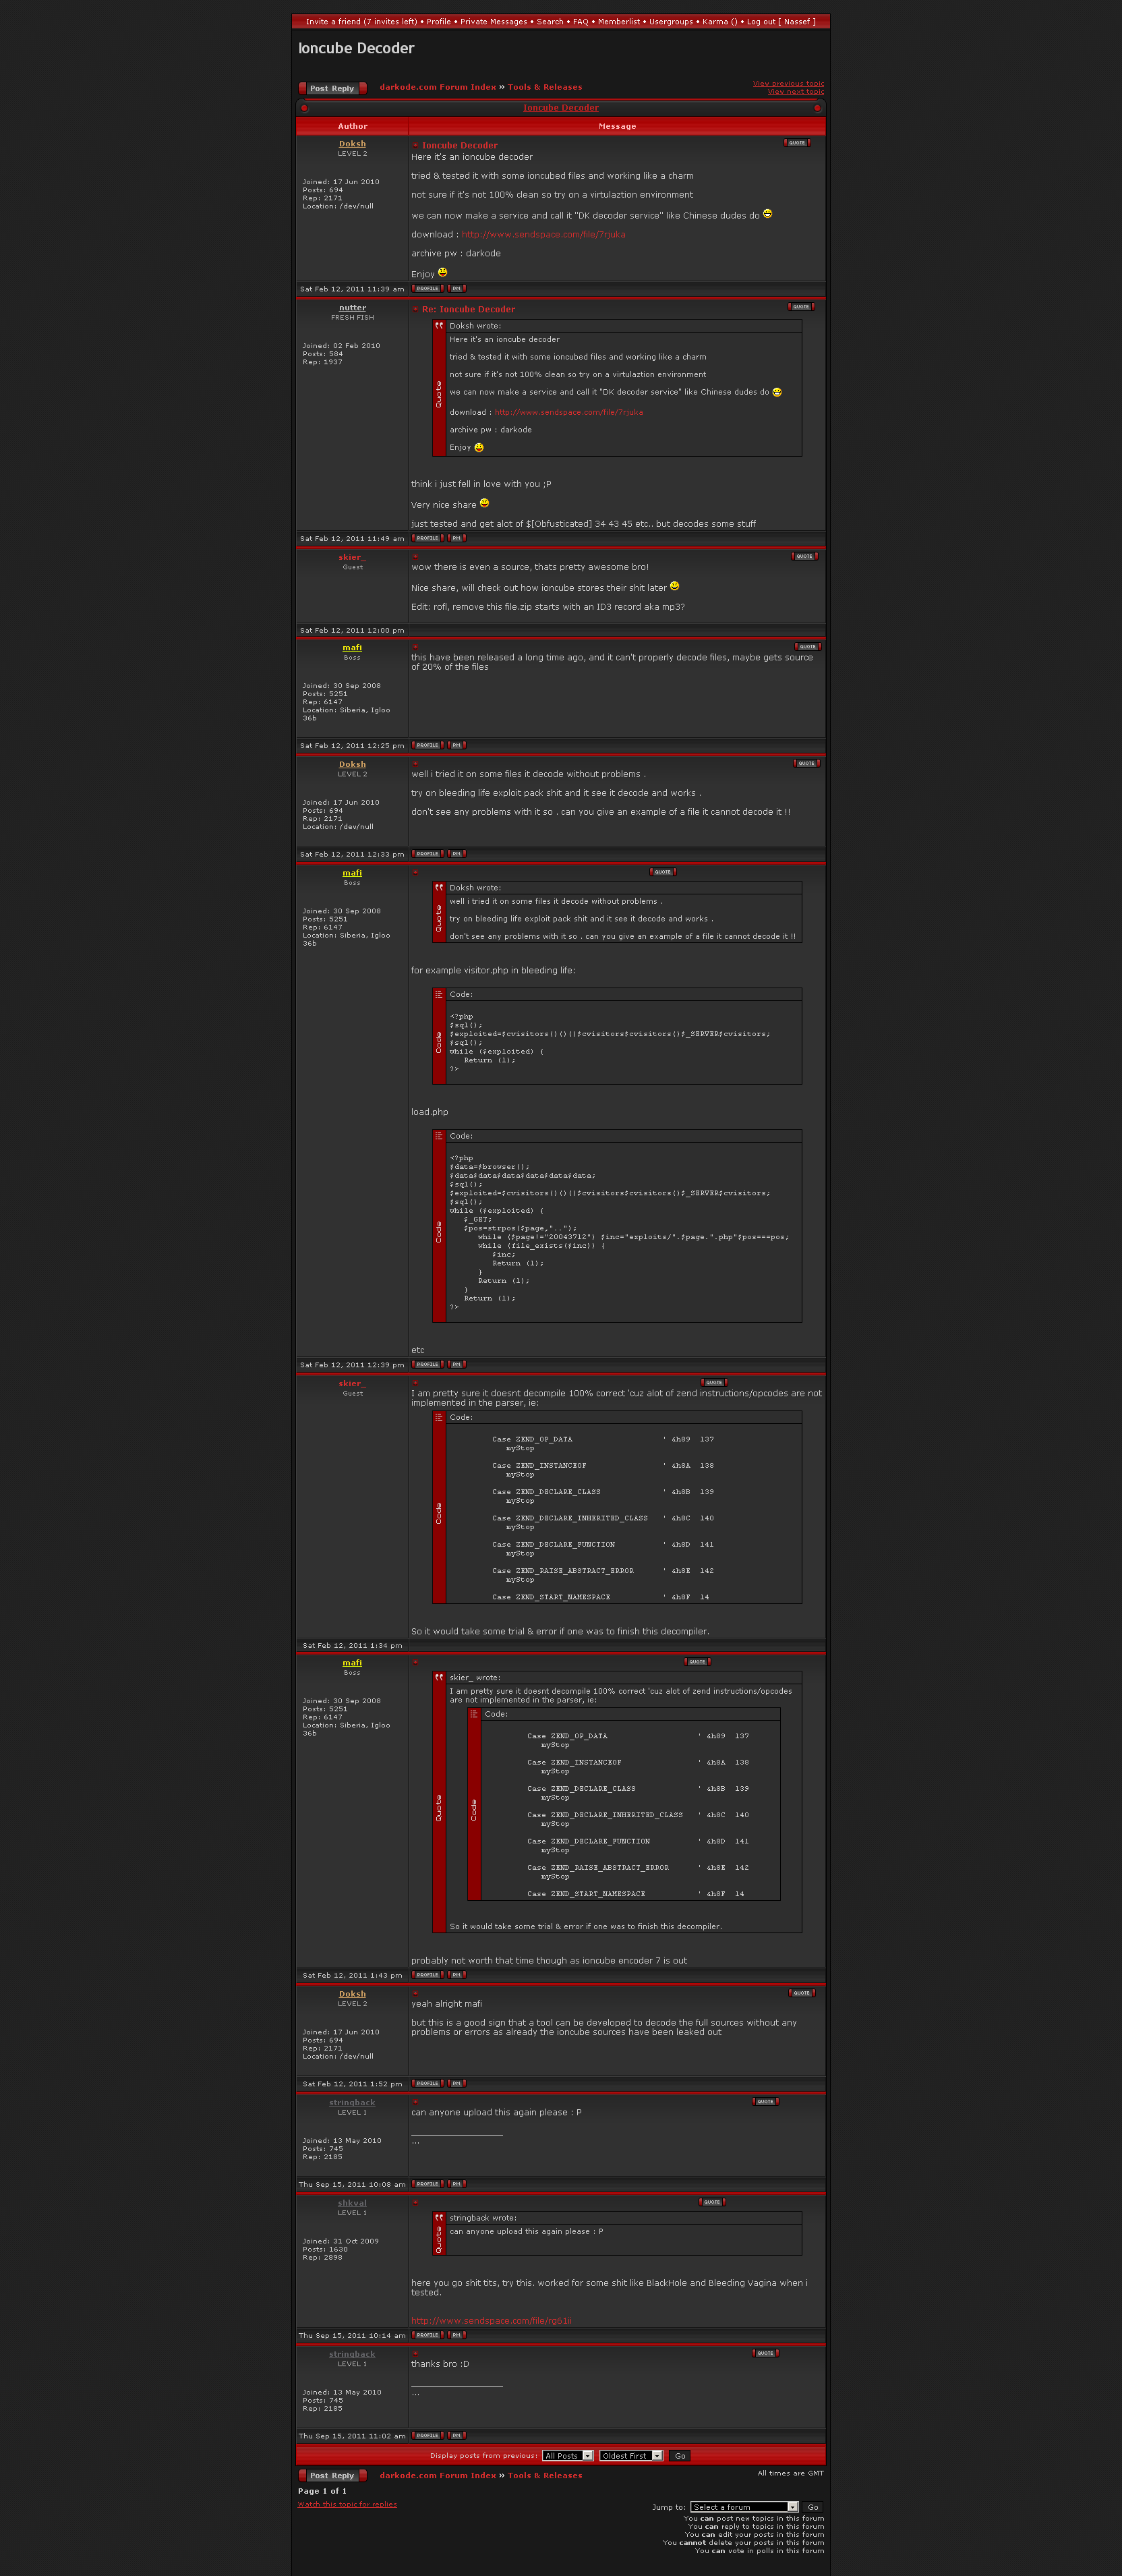Click Quote button on nutter's reply
The height and width of the screenshot is (2576, 1122).
coord(800,307)
